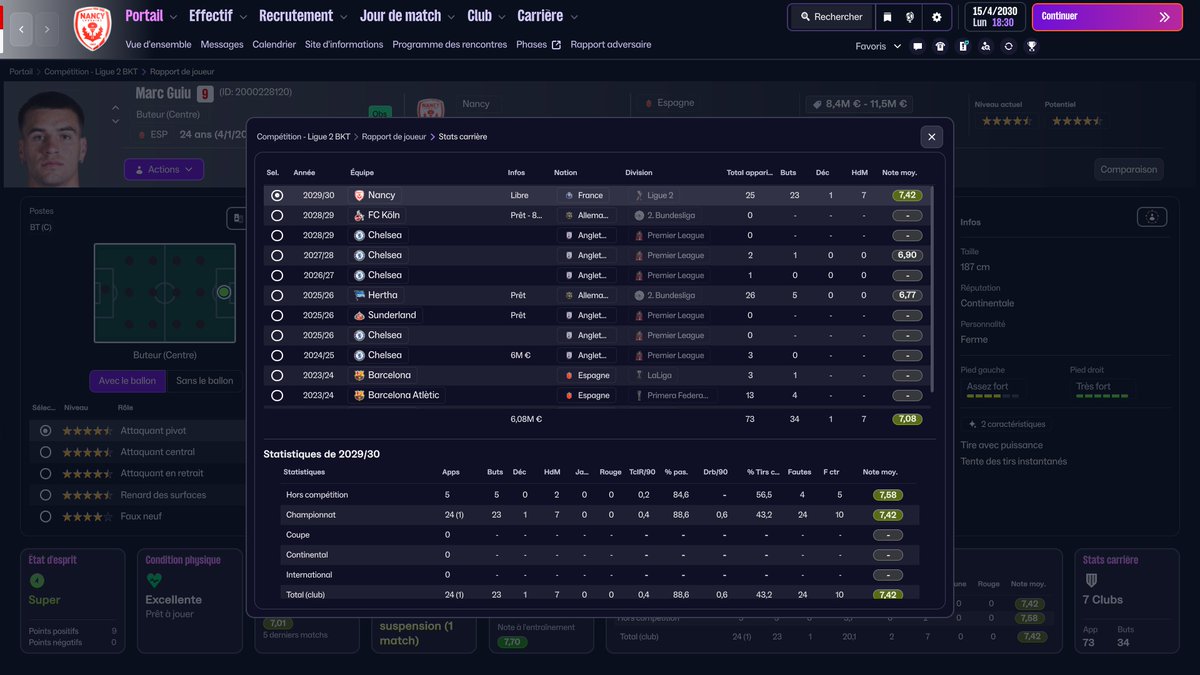
Task: Open the Rapport adversaire tab
Action: point(611,45)
